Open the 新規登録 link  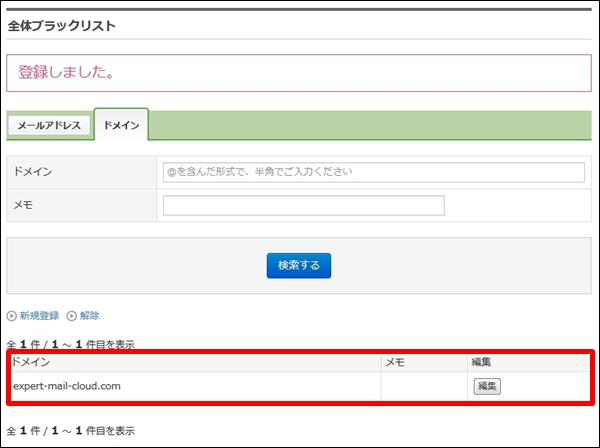(39, 316)
